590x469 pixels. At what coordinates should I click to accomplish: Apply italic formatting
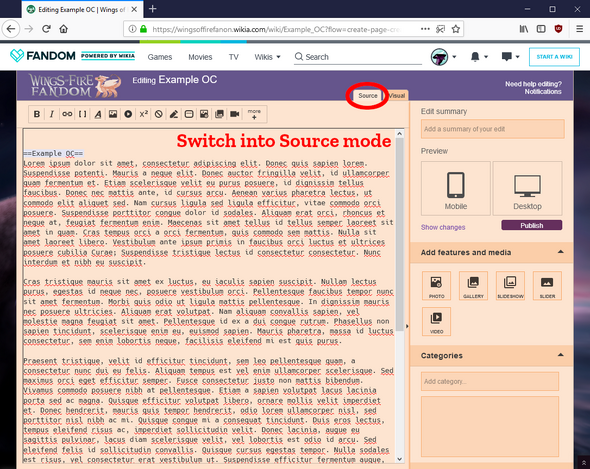point(52,114)
